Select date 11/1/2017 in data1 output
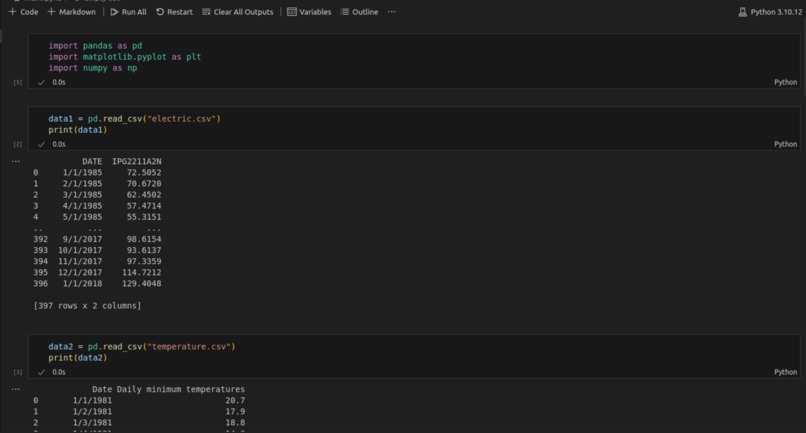This screenshot has width=806, height=433. coord(80,262)
